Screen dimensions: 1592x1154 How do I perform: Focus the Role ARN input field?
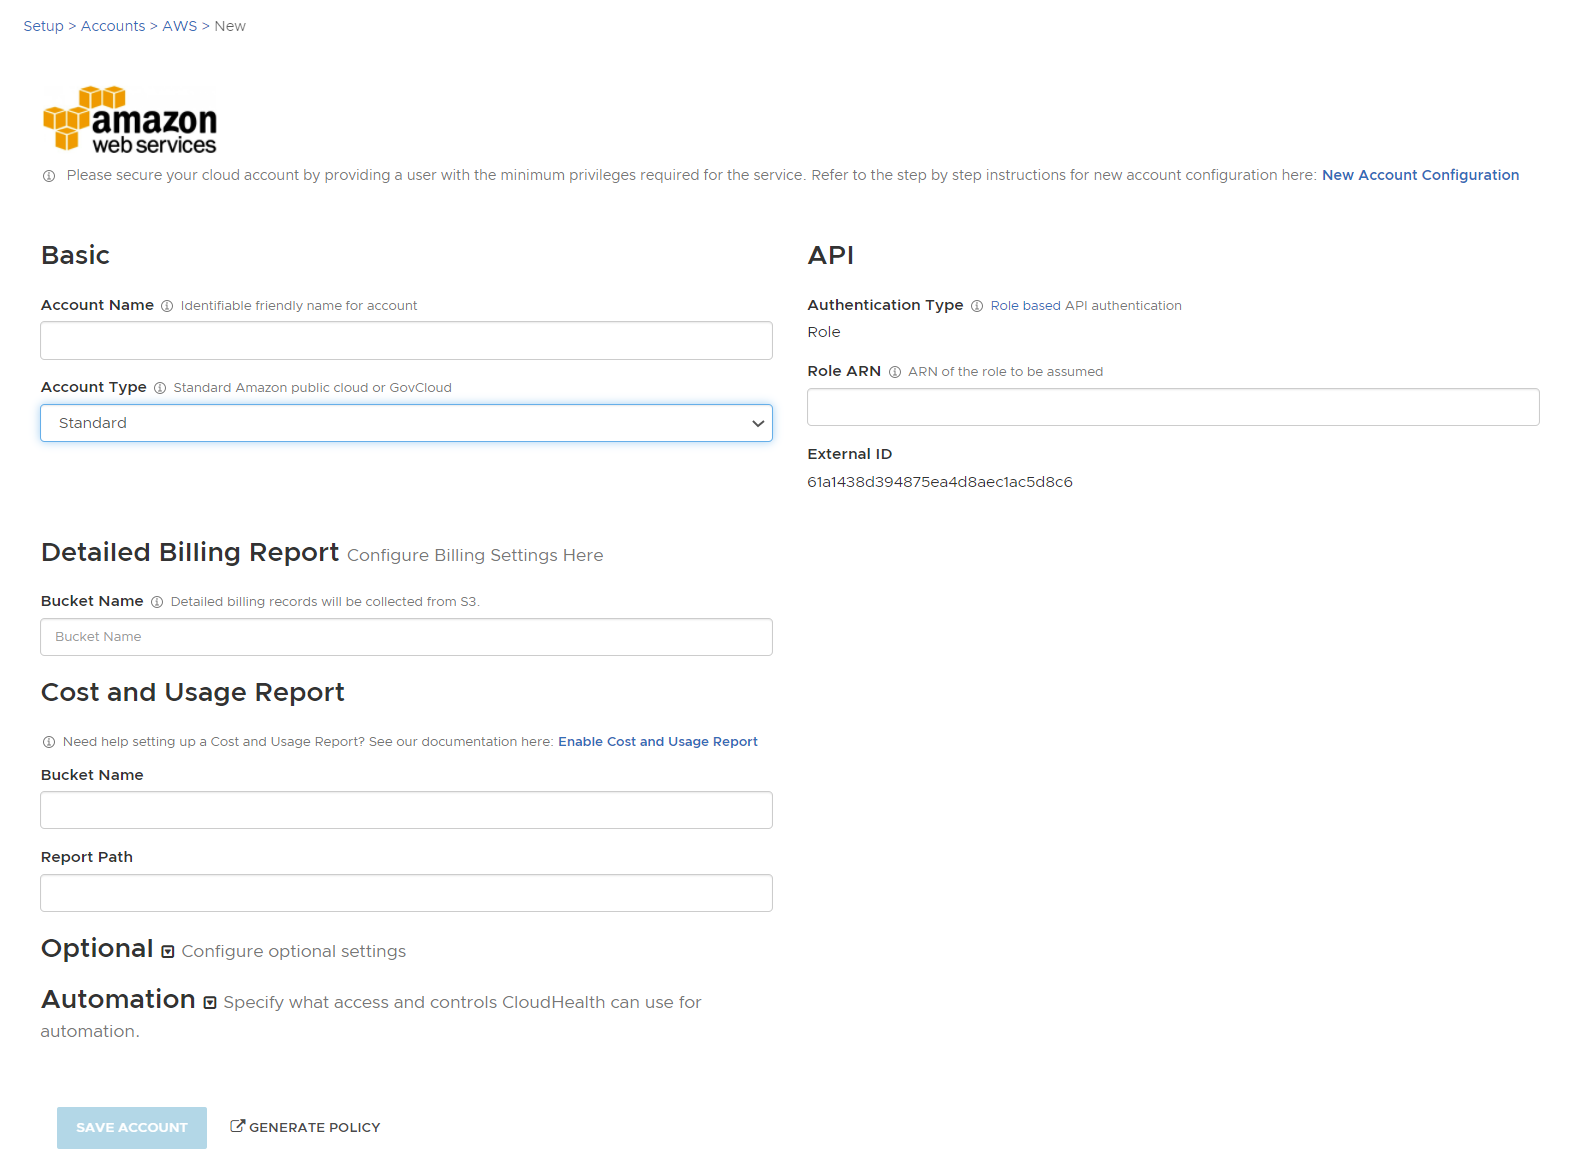(x=1173, y=407)
